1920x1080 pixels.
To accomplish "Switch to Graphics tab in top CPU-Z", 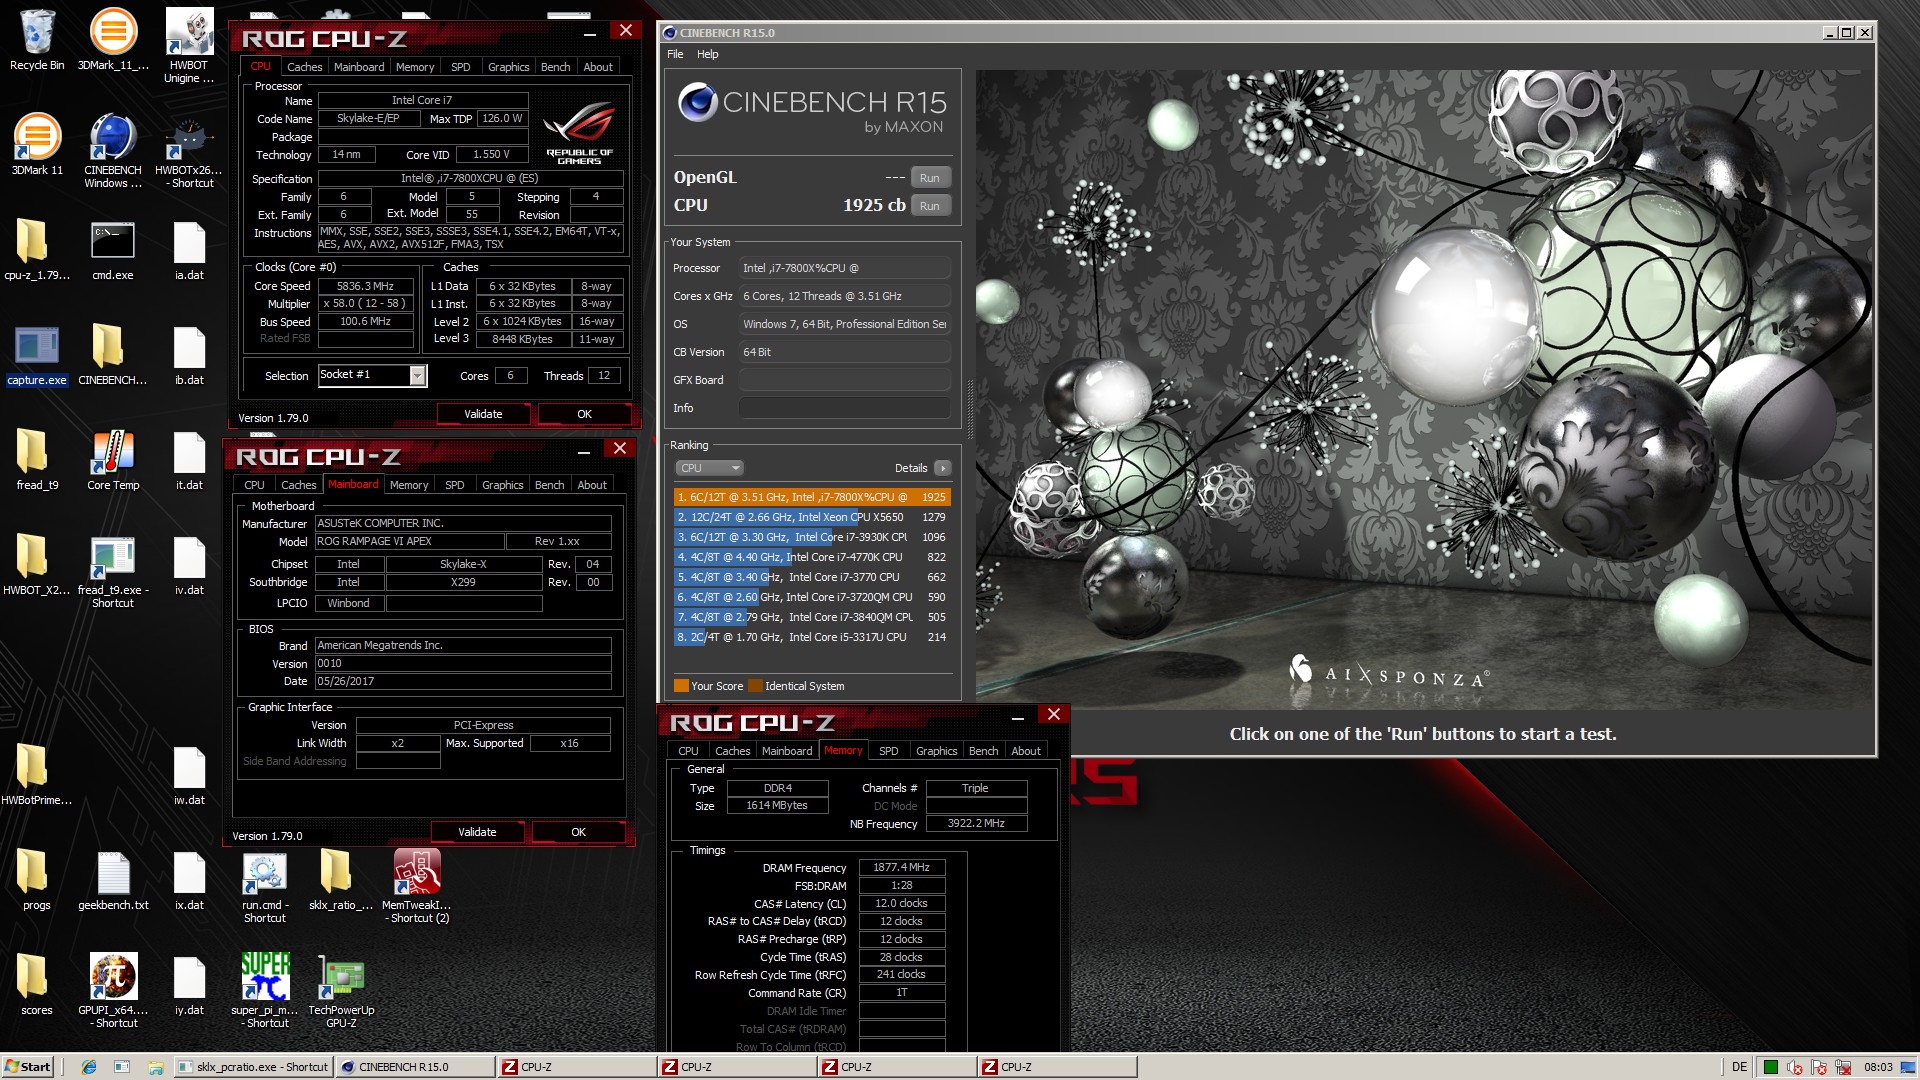I will pos(508,67).
